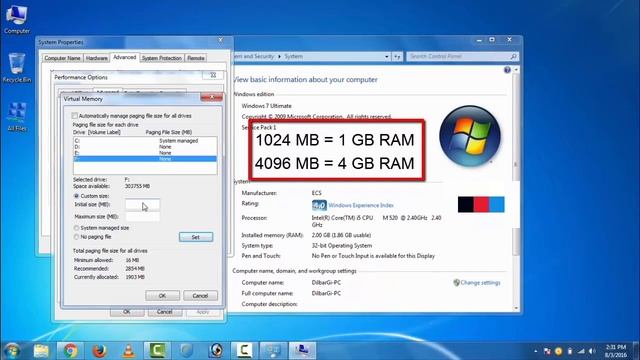Screen dimensions: 640x360
Task: Show hidden tray icons arrow
Action: coord(536,351)
